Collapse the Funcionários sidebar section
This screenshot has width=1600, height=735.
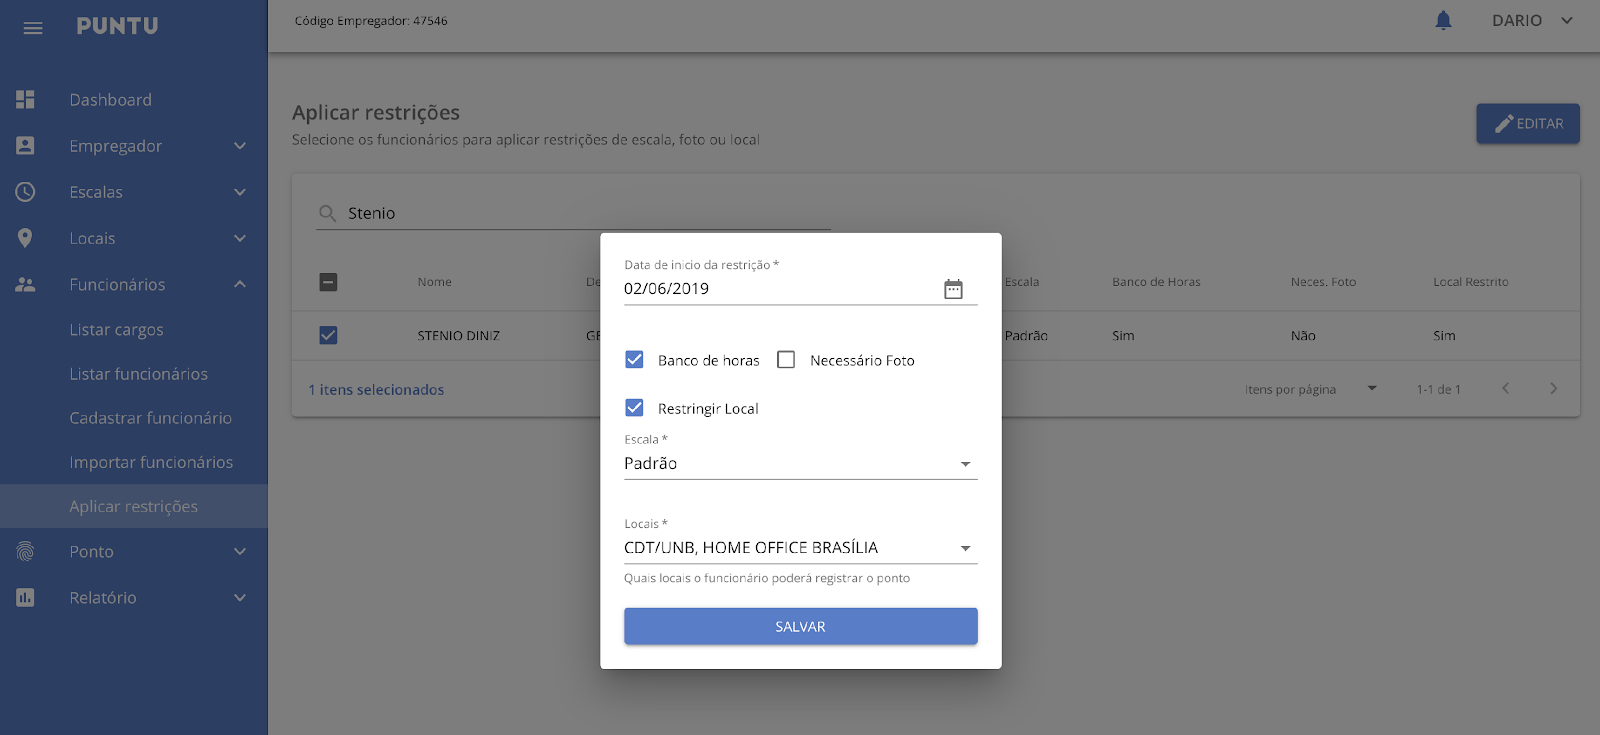[x=239, y=285]
